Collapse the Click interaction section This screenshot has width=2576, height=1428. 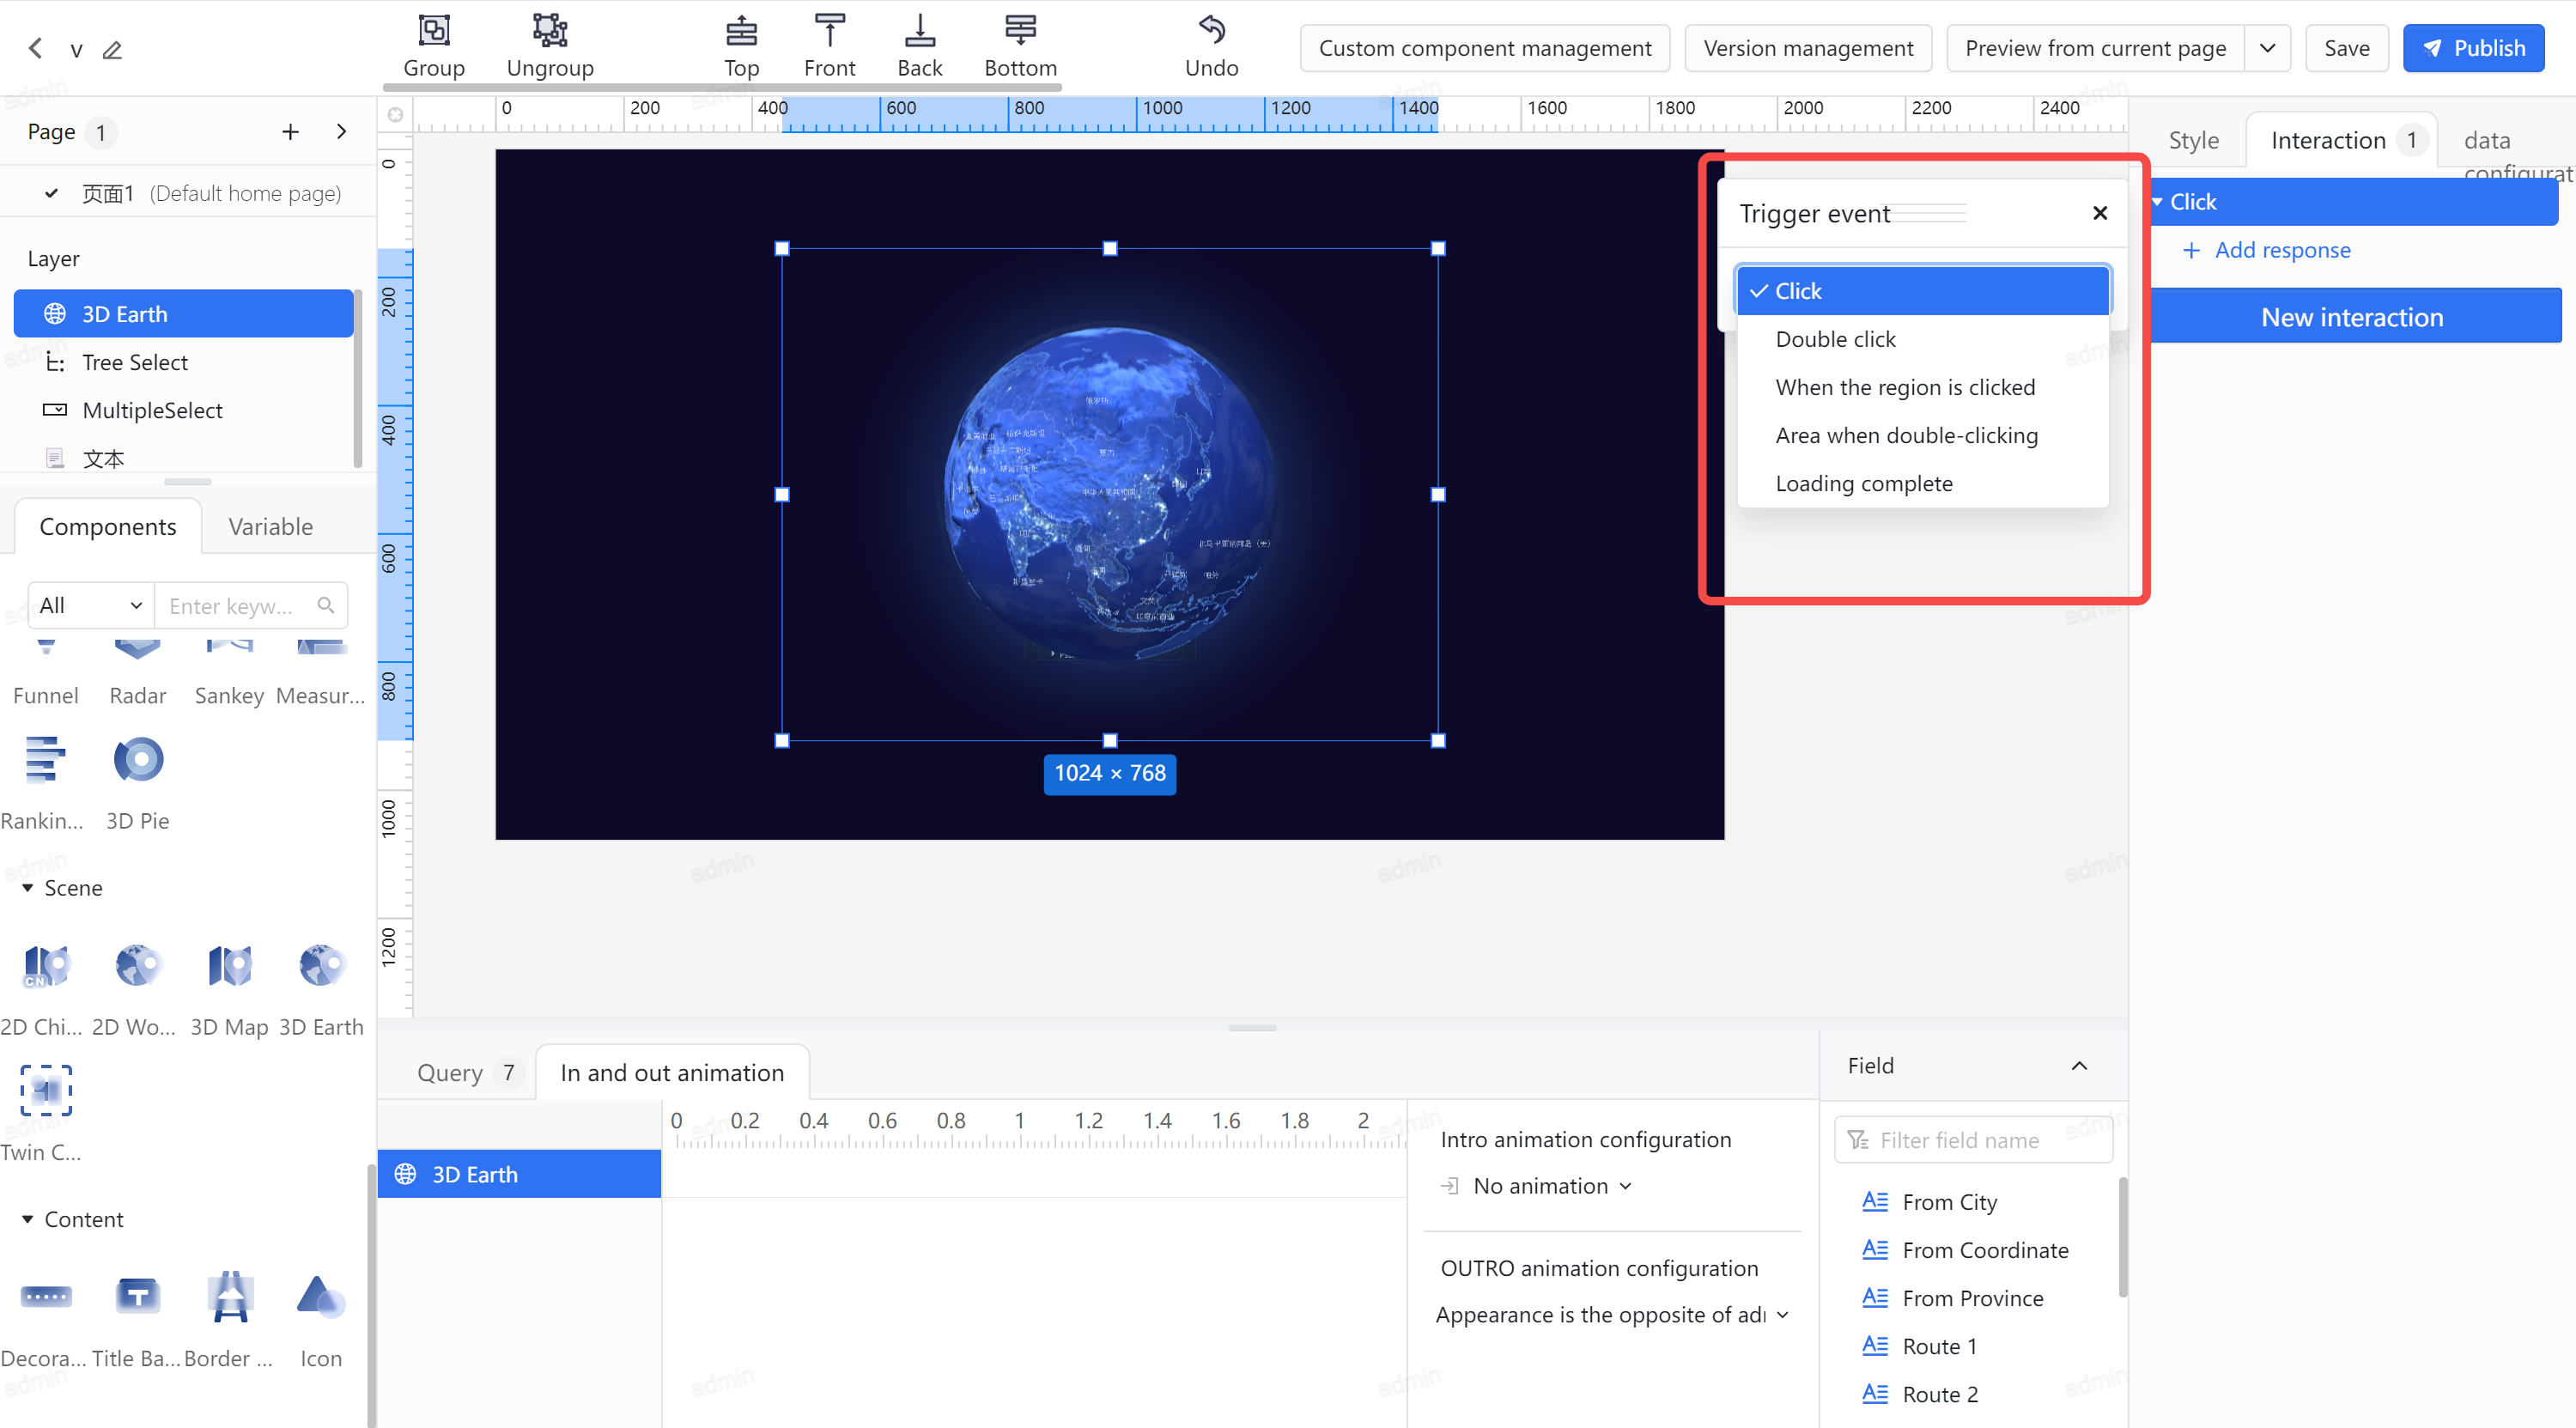click(x=2158, y=202)
